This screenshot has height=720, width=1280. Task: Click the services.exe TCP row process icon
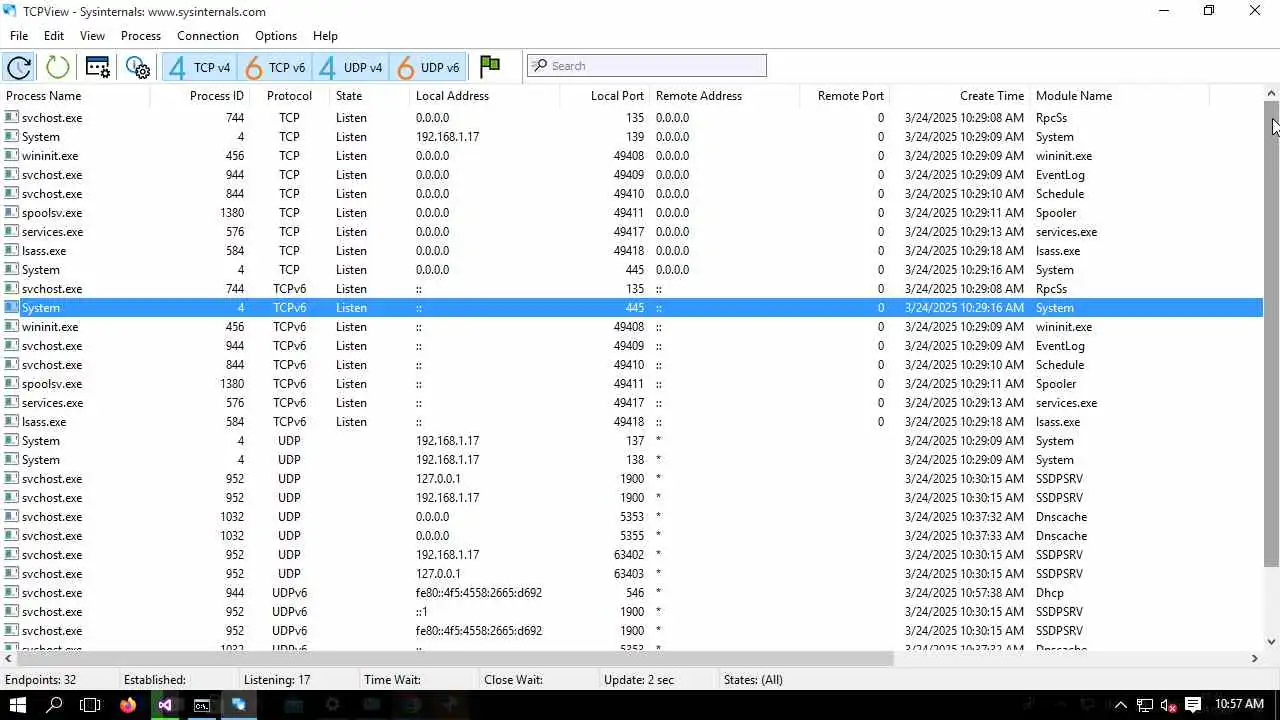point(12,232)
